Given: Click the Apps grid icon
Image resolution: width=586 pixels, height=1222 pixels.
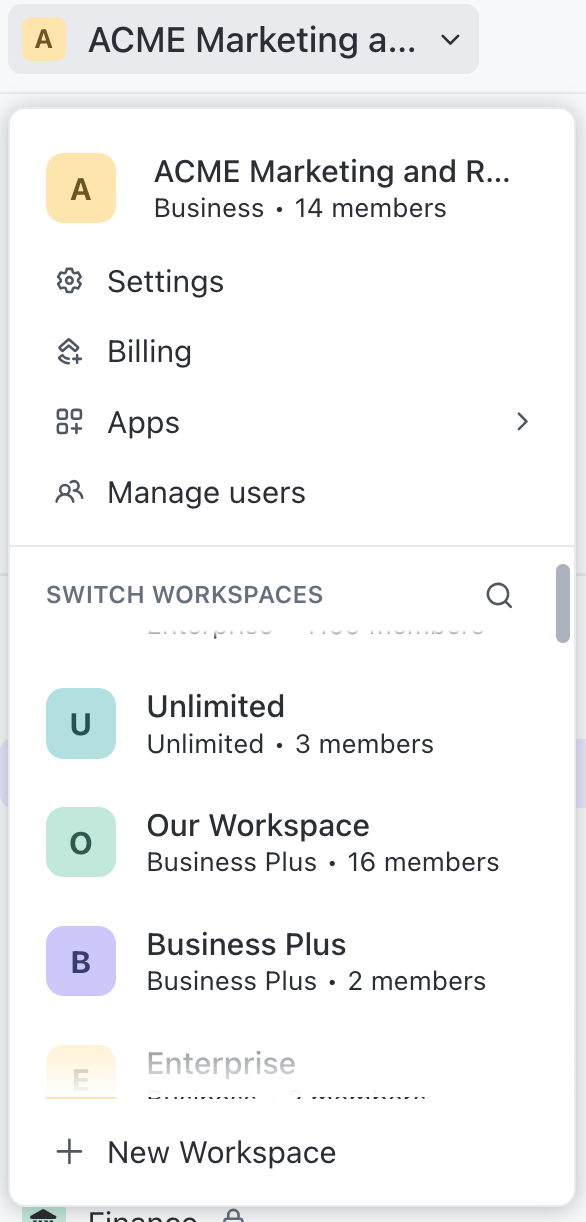Looking at the screenshot, I should (69, 422).
